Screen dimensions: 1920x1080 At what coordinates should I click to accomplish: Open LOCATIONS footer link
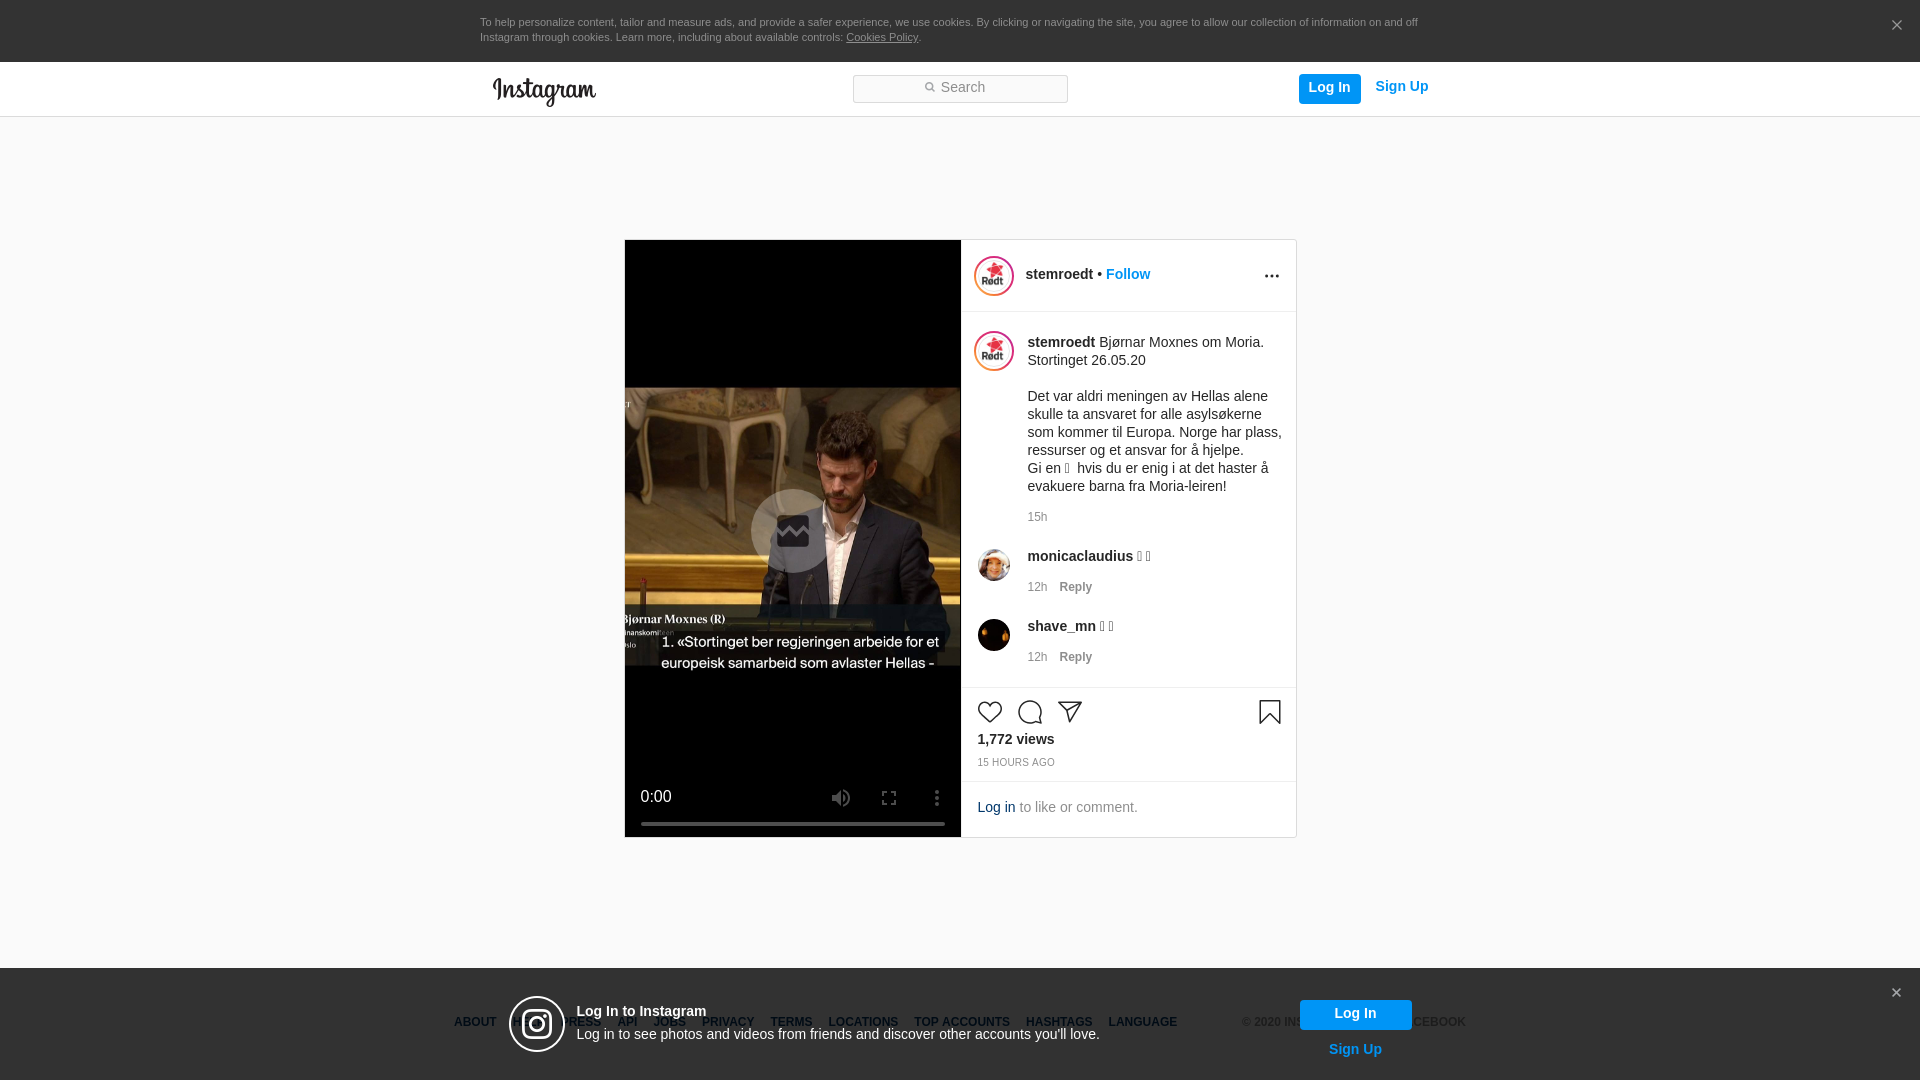pos(862,1022)
